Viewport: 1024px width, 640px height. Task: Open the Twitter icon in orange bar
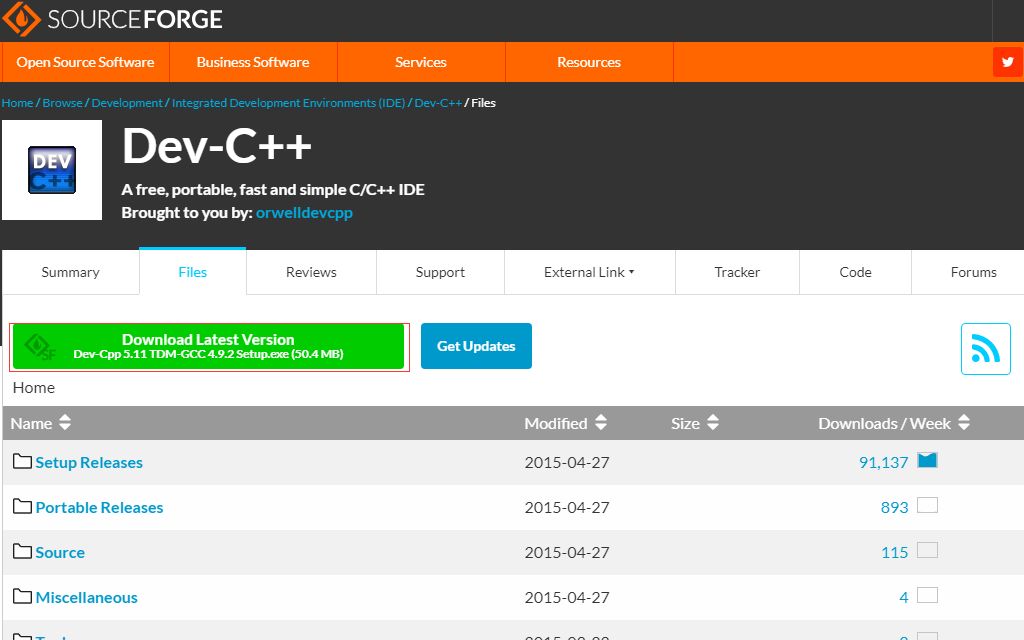(1008, 62)
